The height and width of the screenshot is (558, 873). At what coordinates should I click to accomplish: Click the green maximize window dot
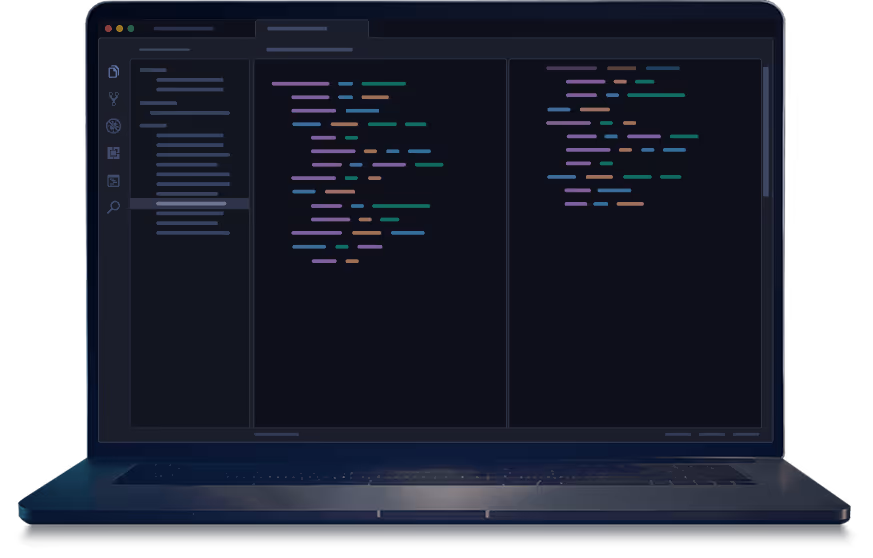(x=130, y=29)
